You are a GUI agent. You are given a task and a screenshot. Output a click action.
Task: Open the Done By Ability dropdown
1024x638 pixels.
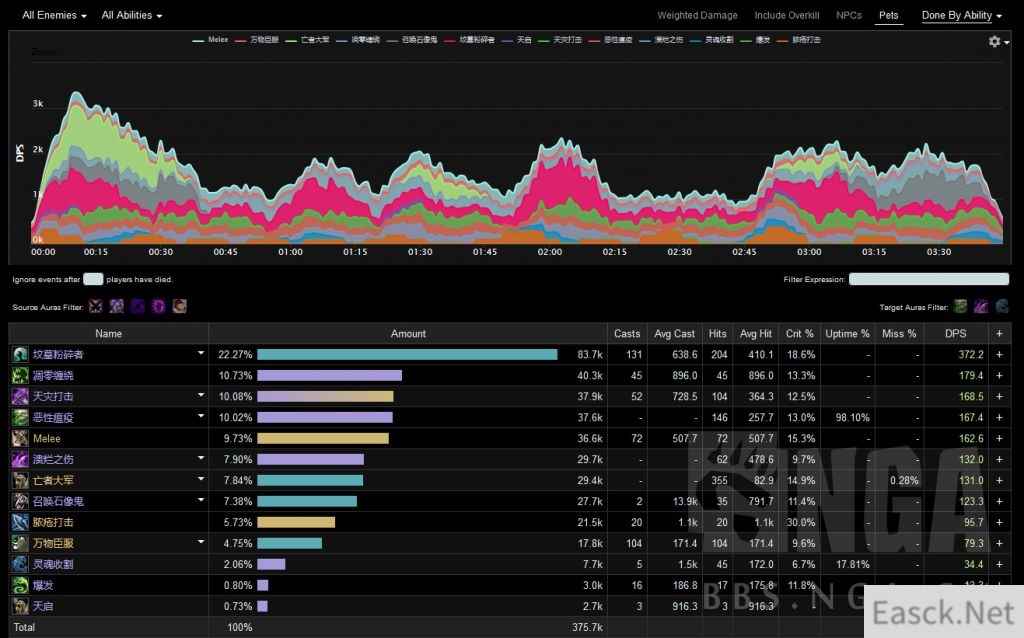point(961,16)
